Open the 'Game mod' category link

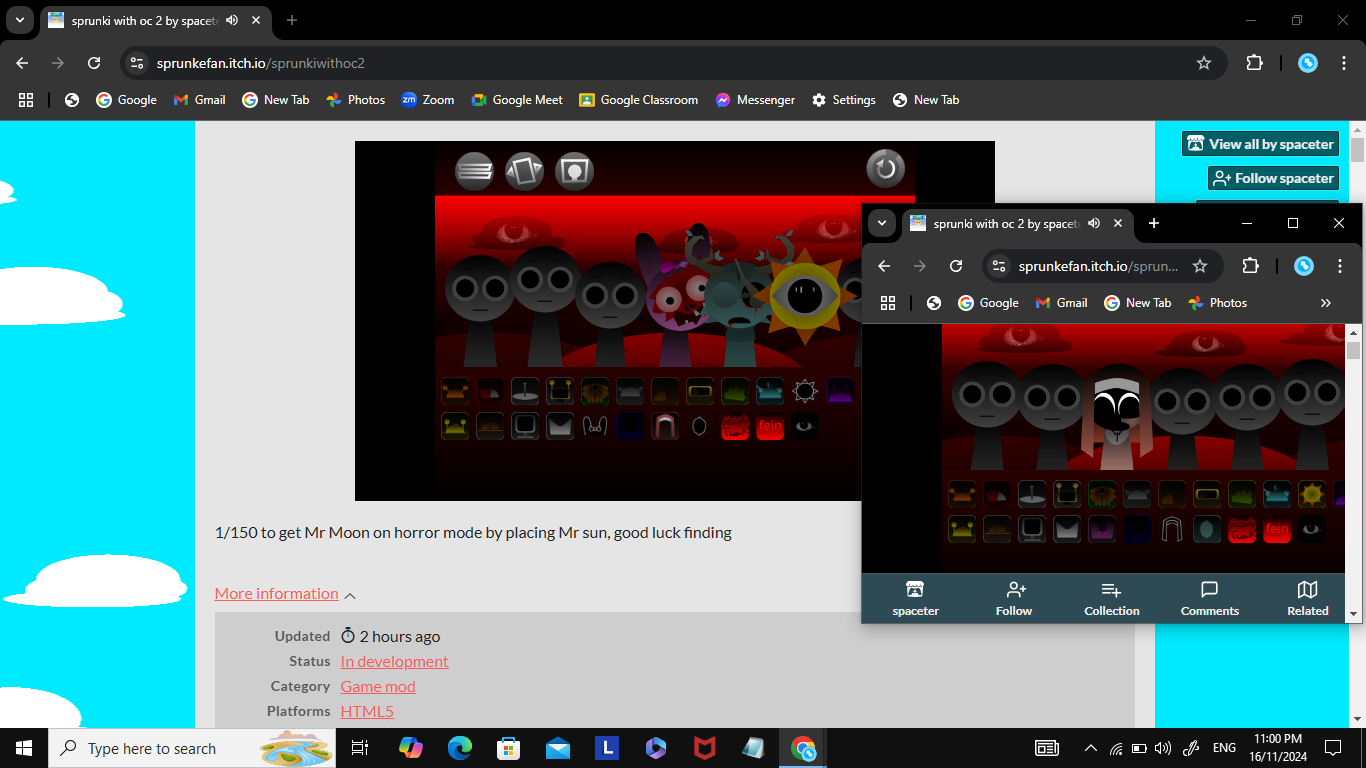coord(377,686)
